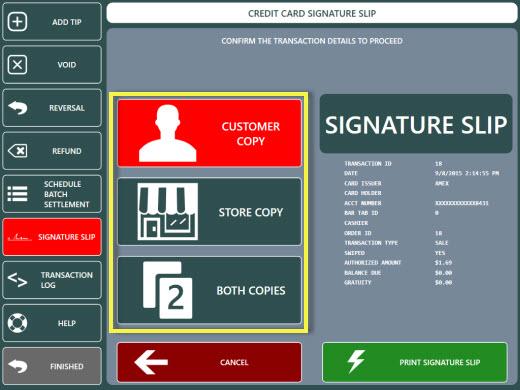Click the Refund backspace icon

18,151
